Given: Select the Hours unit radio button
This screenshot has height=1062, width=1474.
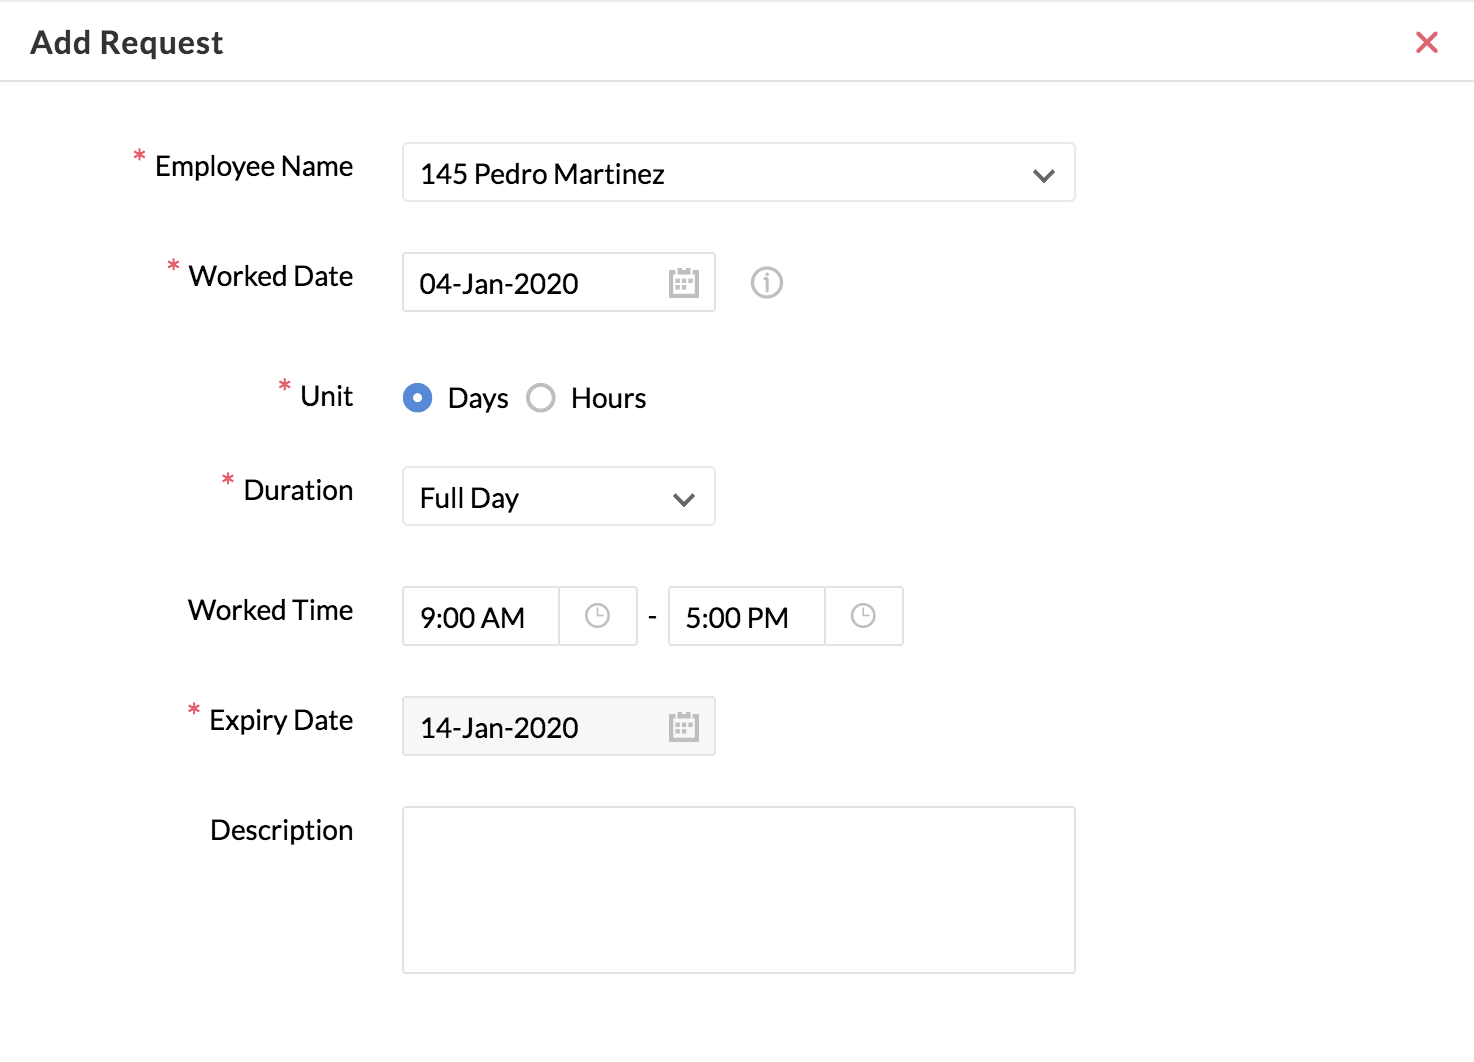Looking at the screenshot, I should 541,398.
